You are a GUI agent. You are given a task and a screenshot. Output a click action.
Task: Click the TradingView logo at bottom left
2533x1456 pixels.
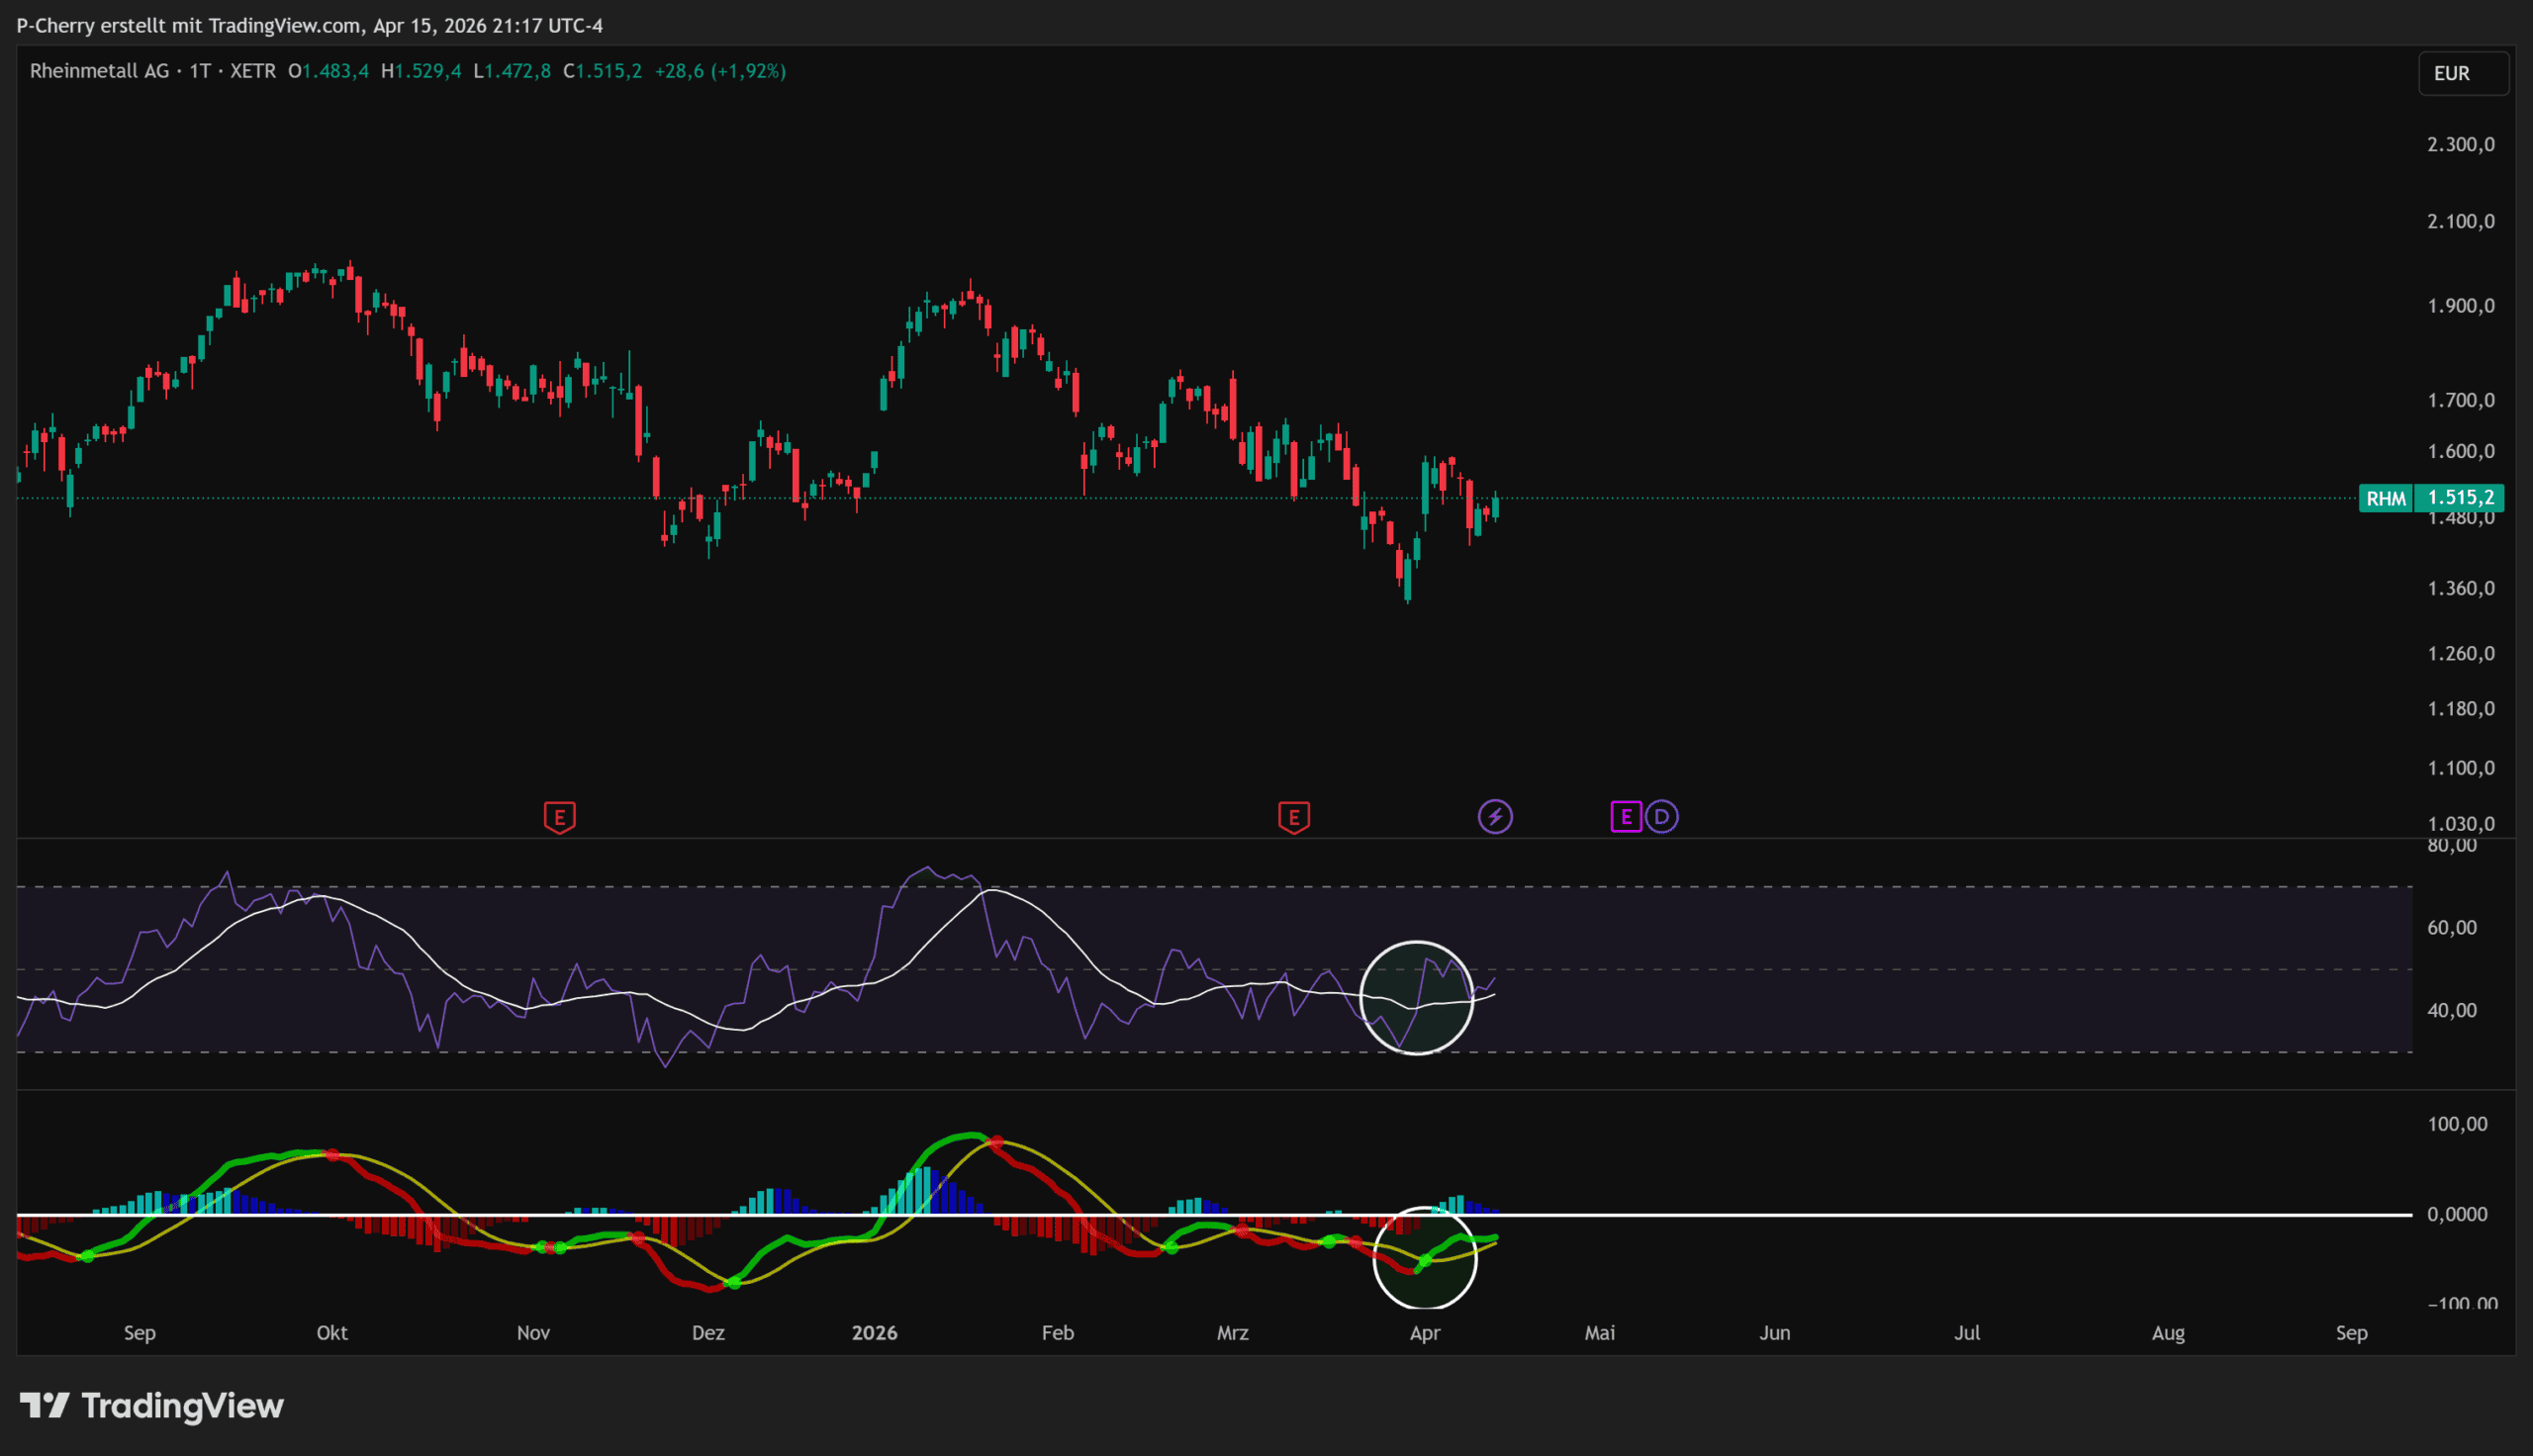pos(152,1406)
